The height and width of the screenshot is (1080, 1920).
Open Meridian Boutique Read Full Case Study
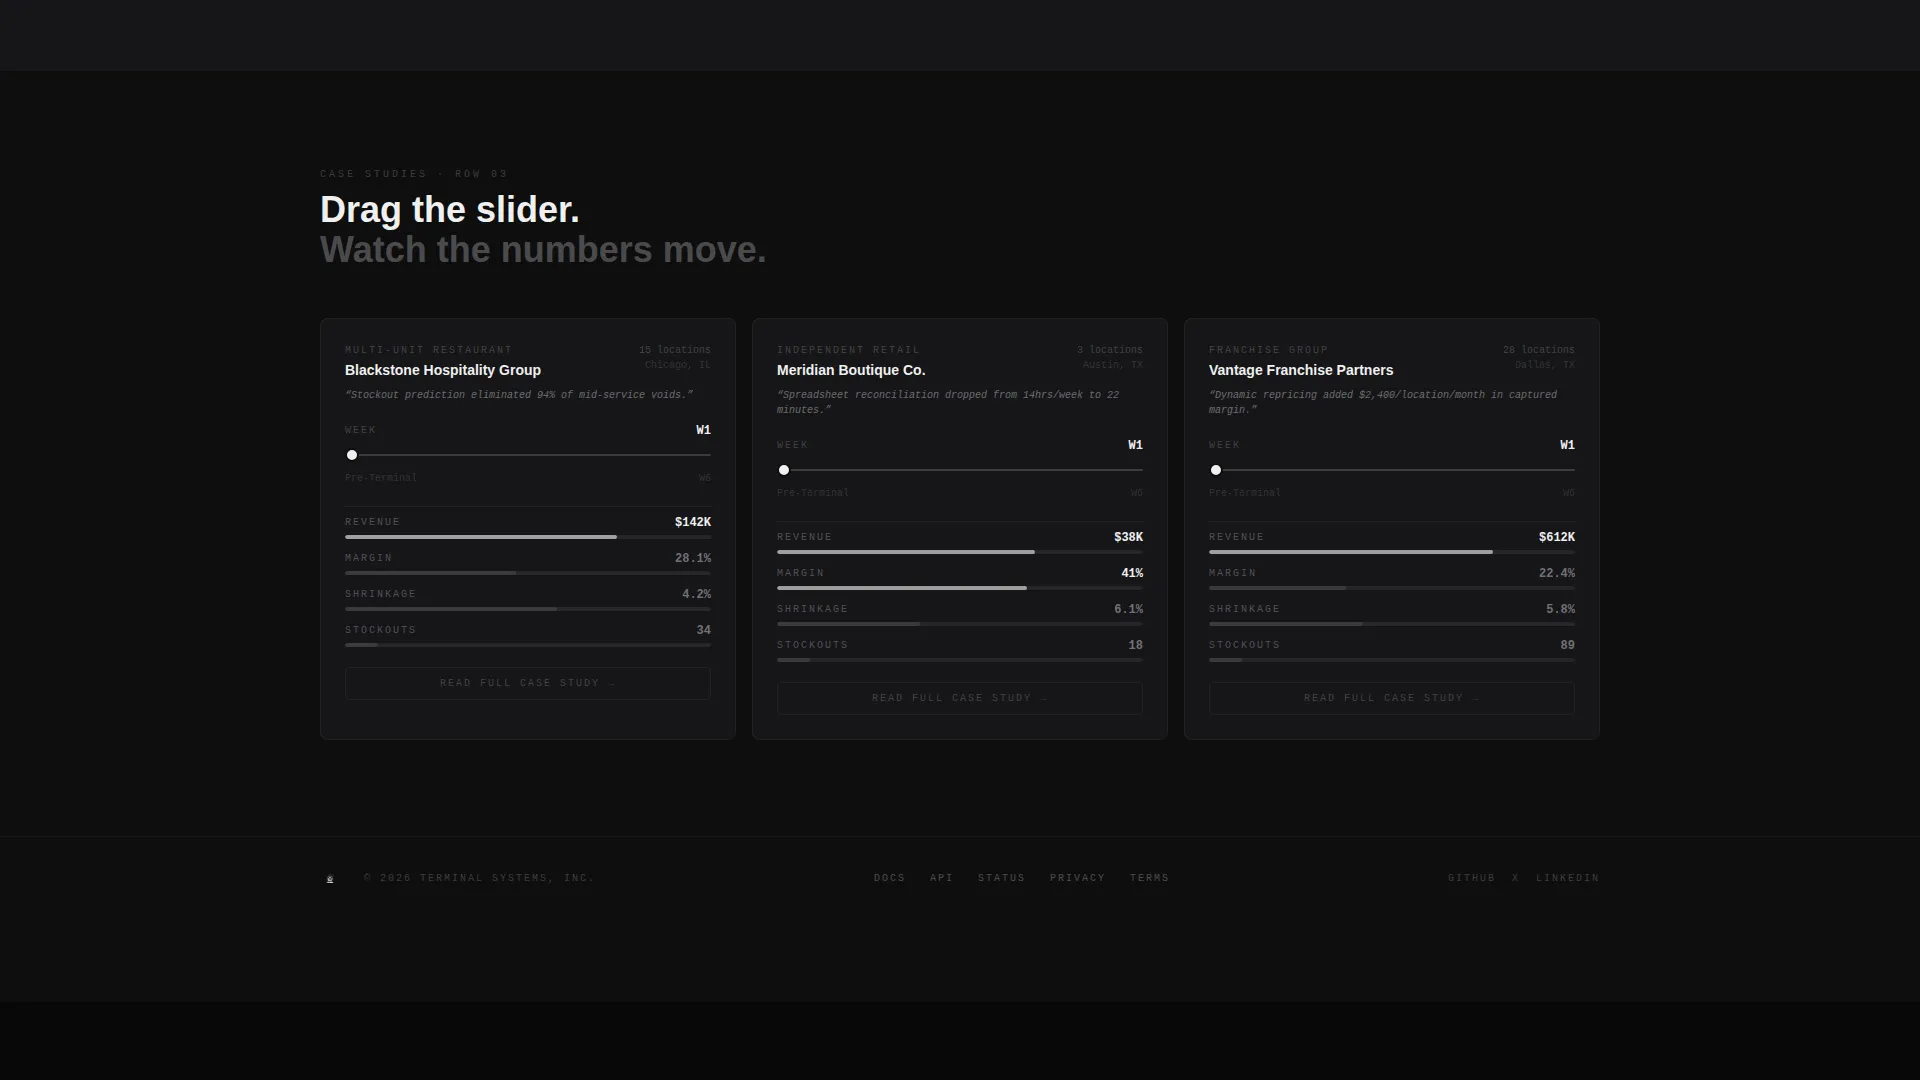(960, 698)
